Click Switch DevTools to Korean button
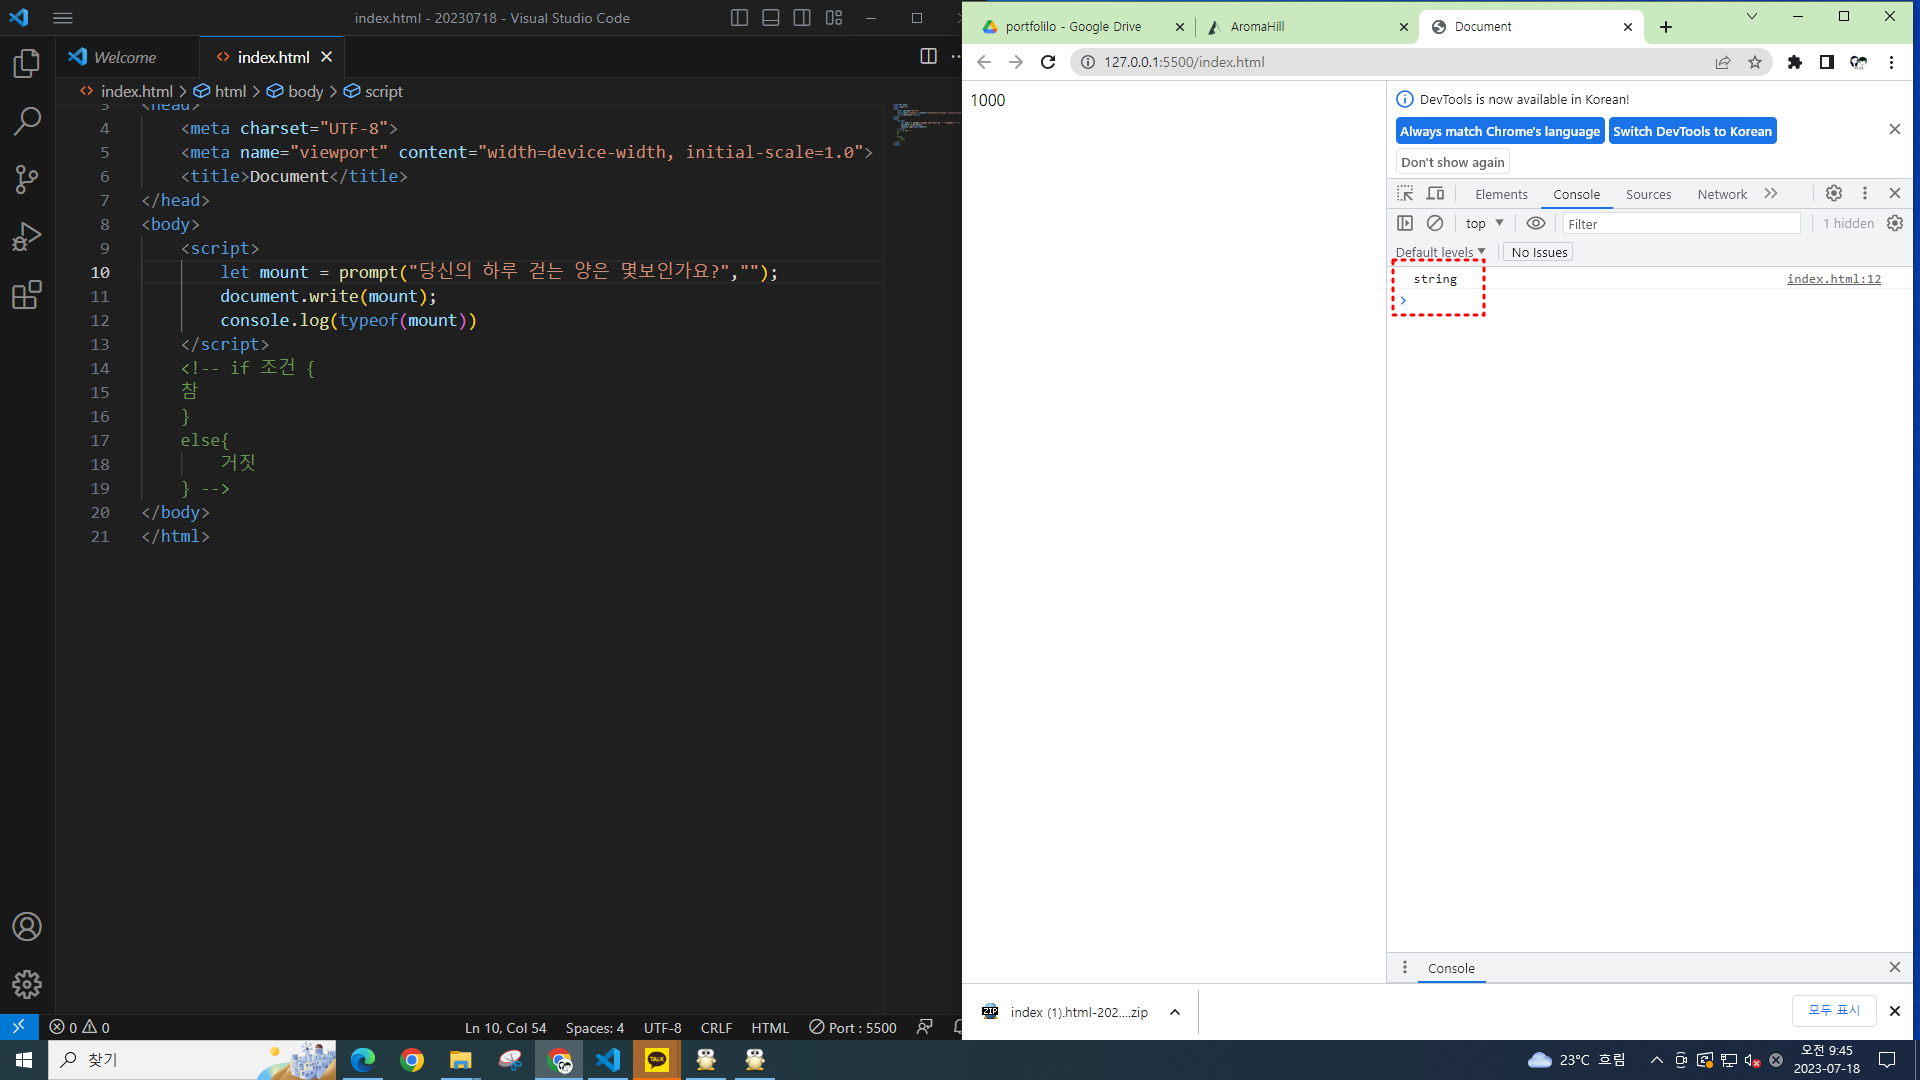Viewport: 1920px width, 1080px height. pyautogui.click(x=1692, y=131)
